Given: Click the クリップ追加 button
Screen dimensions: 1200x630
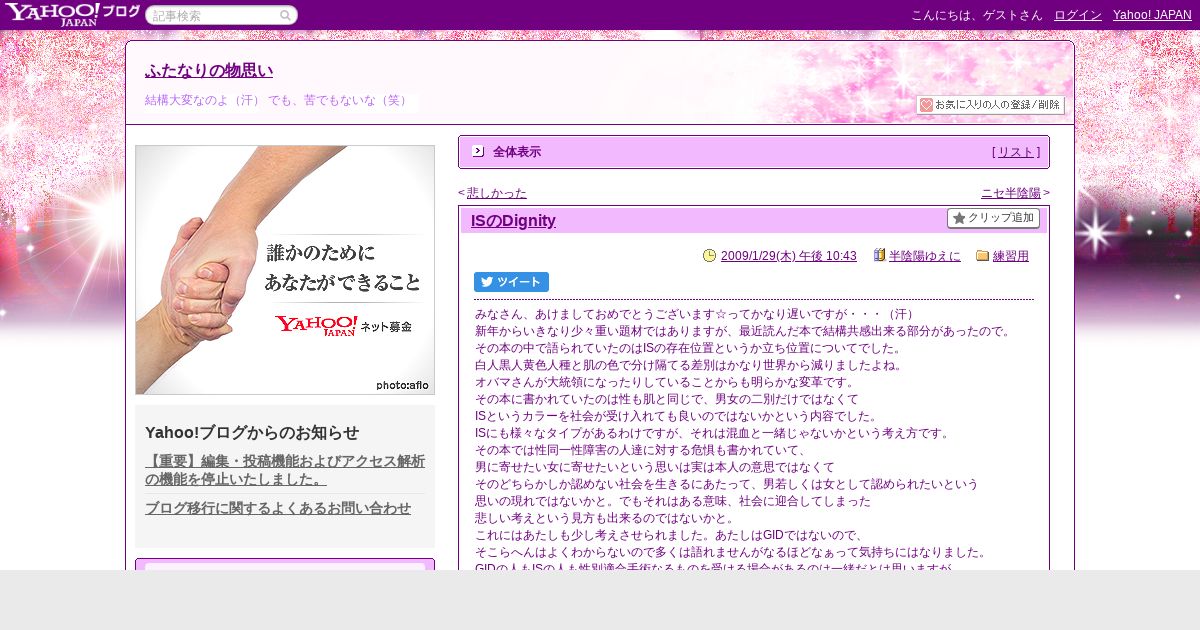Looking at the screenshot, I should tap(993, 218).
